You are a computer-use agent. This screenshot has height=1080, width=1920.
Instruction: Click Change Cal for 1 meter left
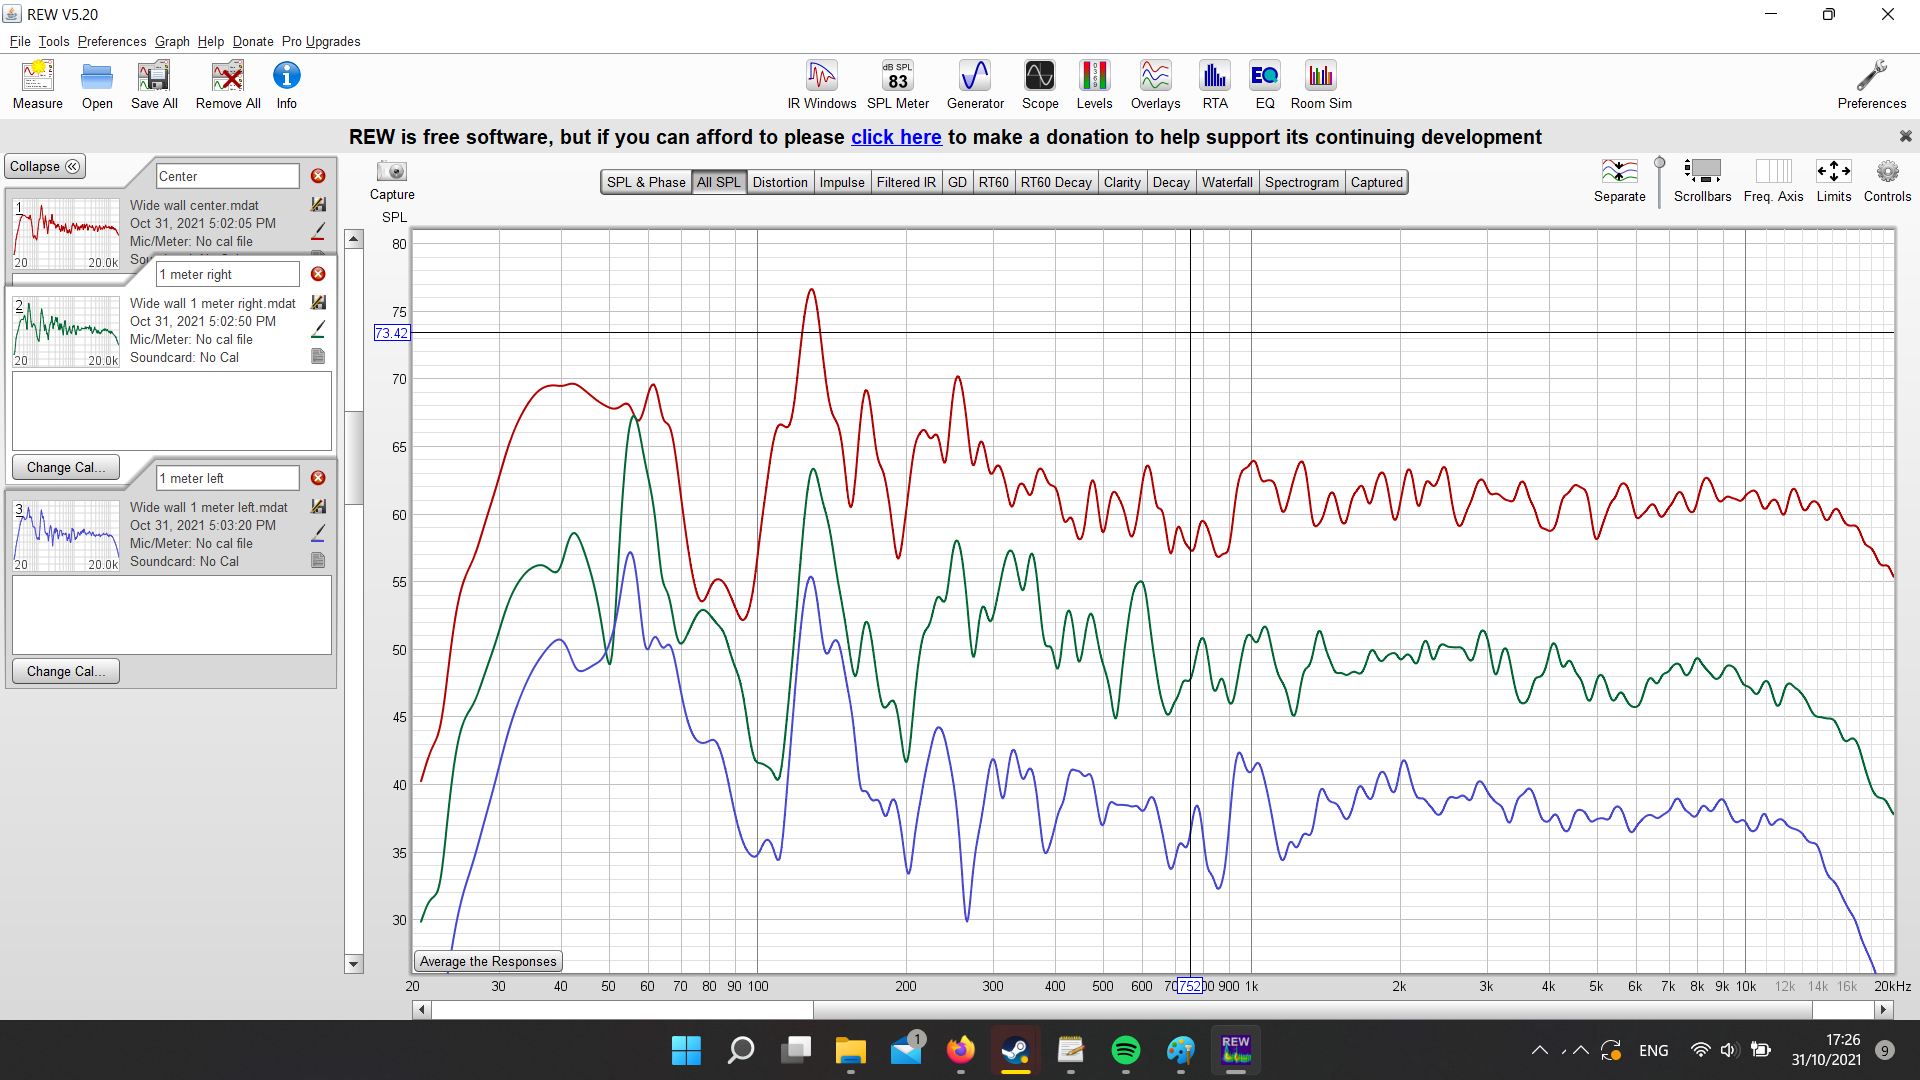point(66,671)
